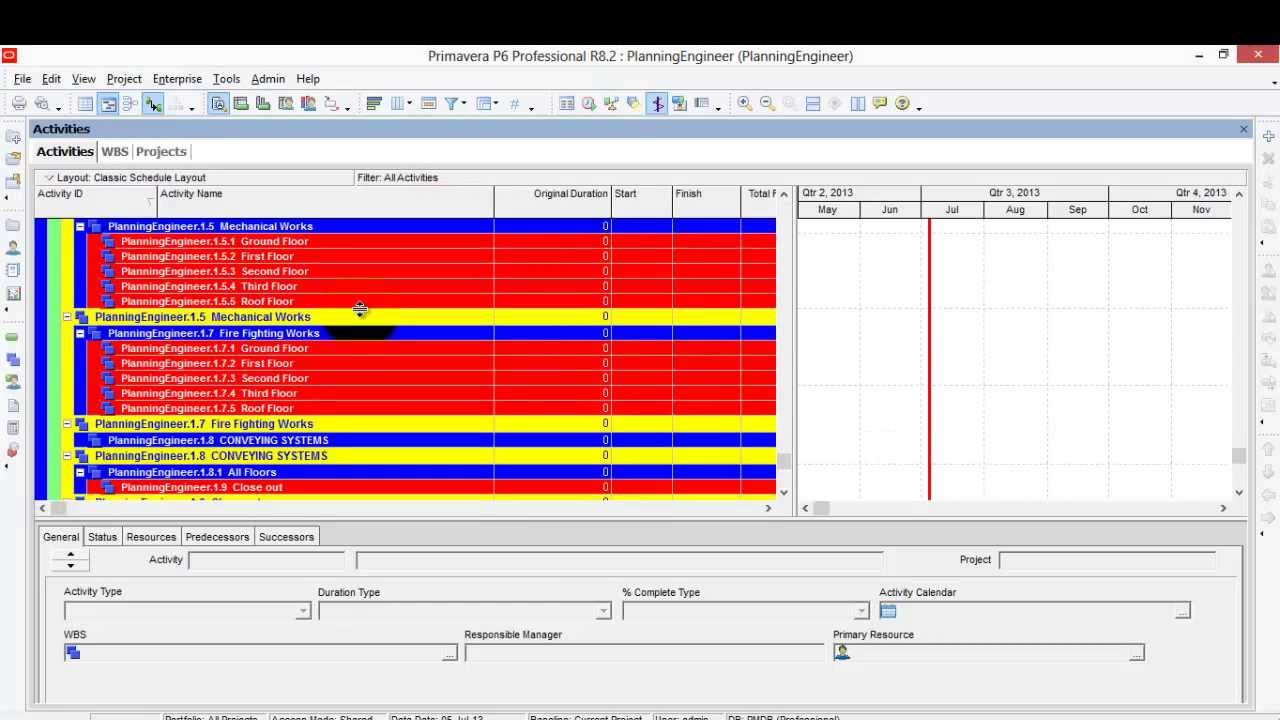1280x720 pixels.
Task: Open the Duration Type dropdown
Action: tap(603, 611)
